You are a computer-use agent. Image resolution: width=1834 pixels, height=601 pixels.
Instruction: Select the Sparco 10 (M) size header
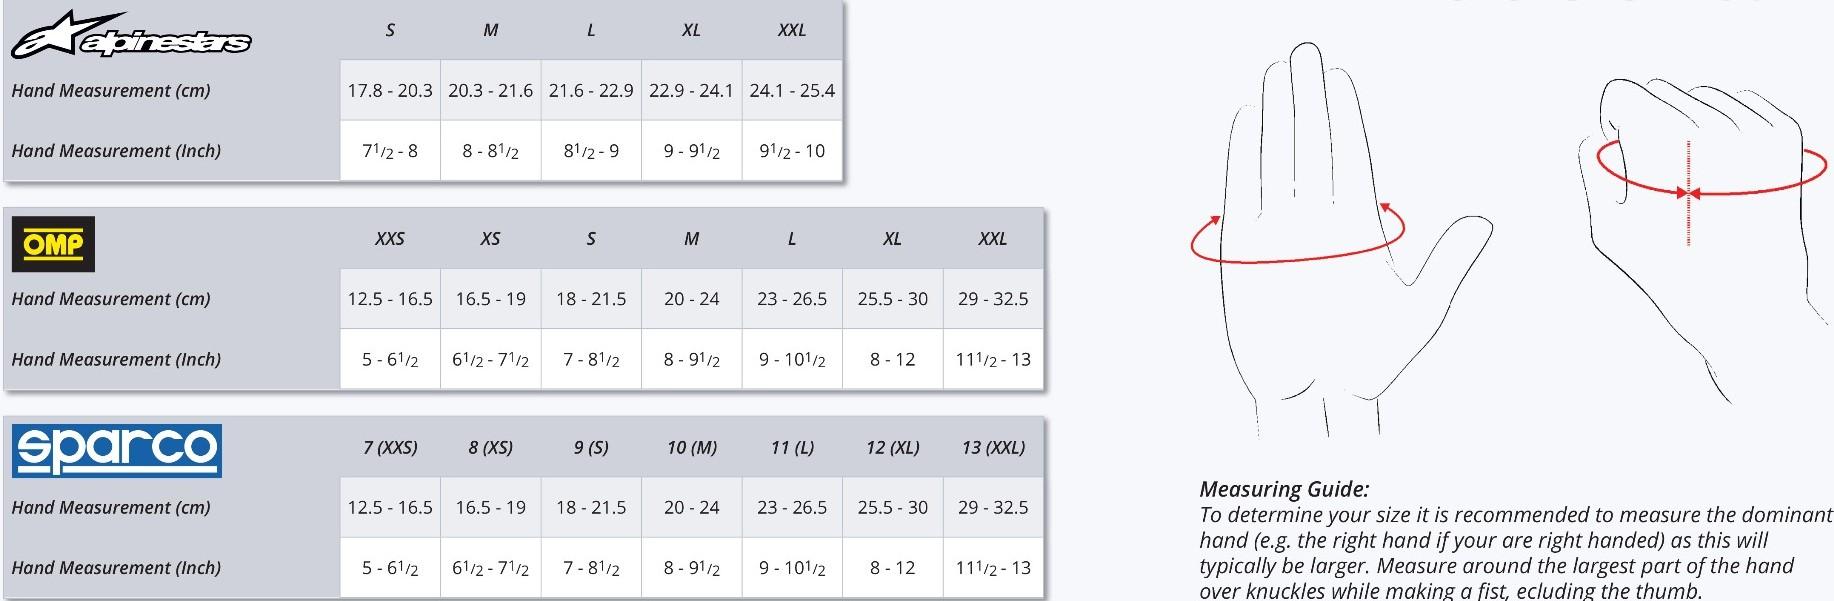pos(692,447)
